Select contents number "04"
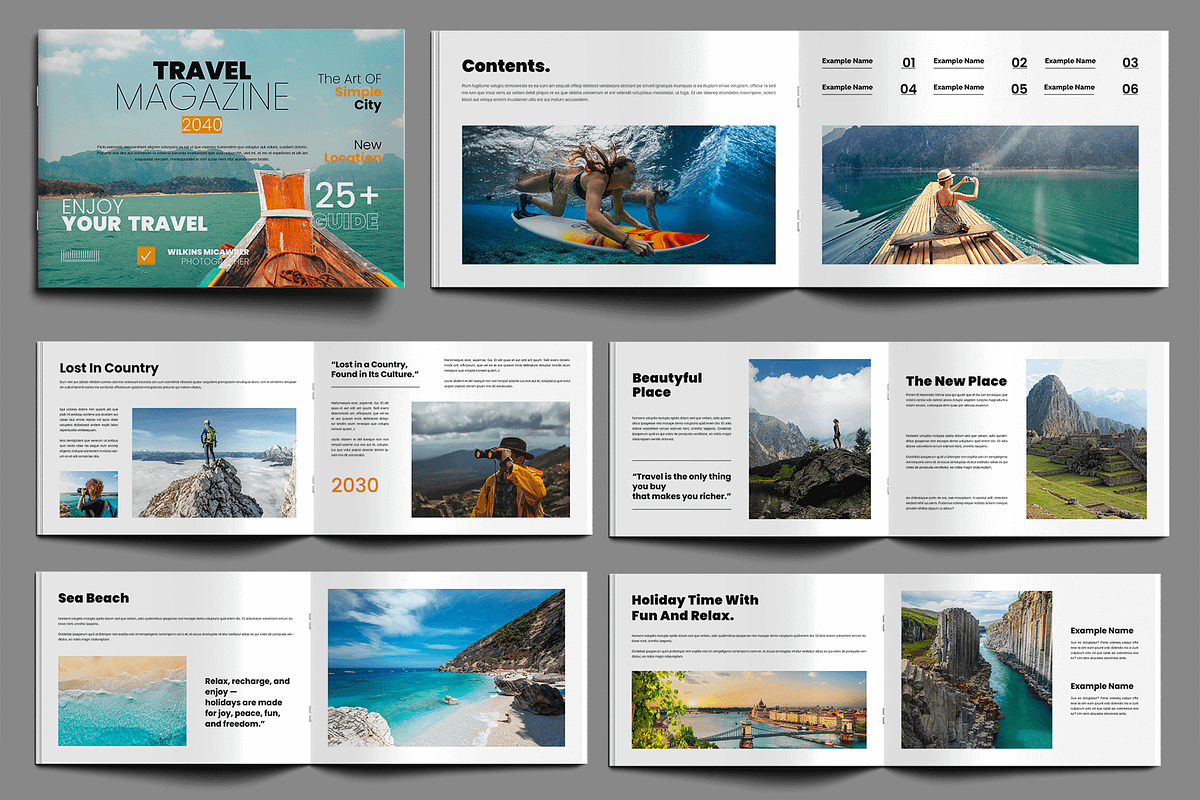The width and height of the screenshot is (1200, 800). [909, 89]
